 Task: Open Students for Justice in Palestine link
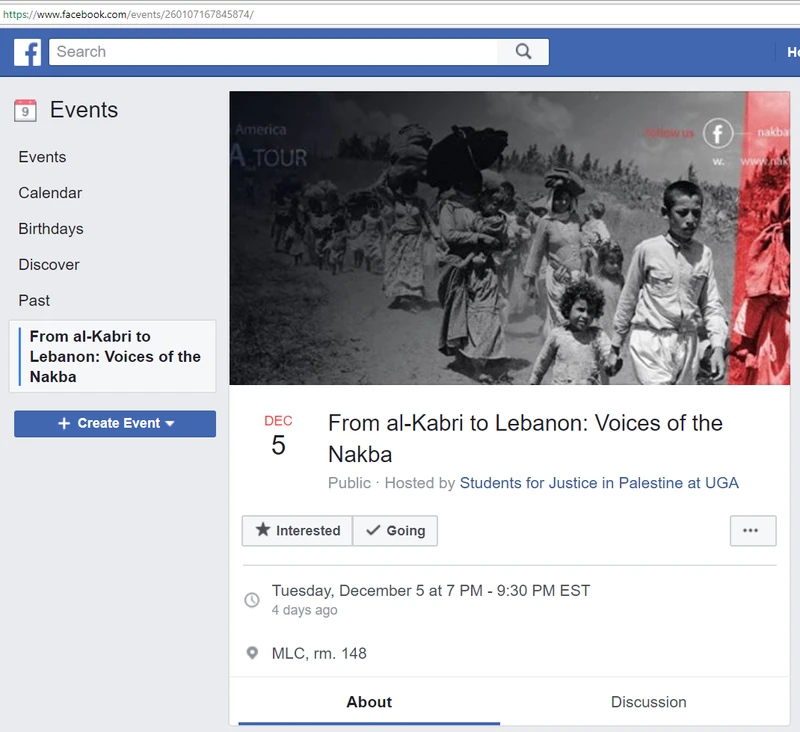(x=599, y=483)
